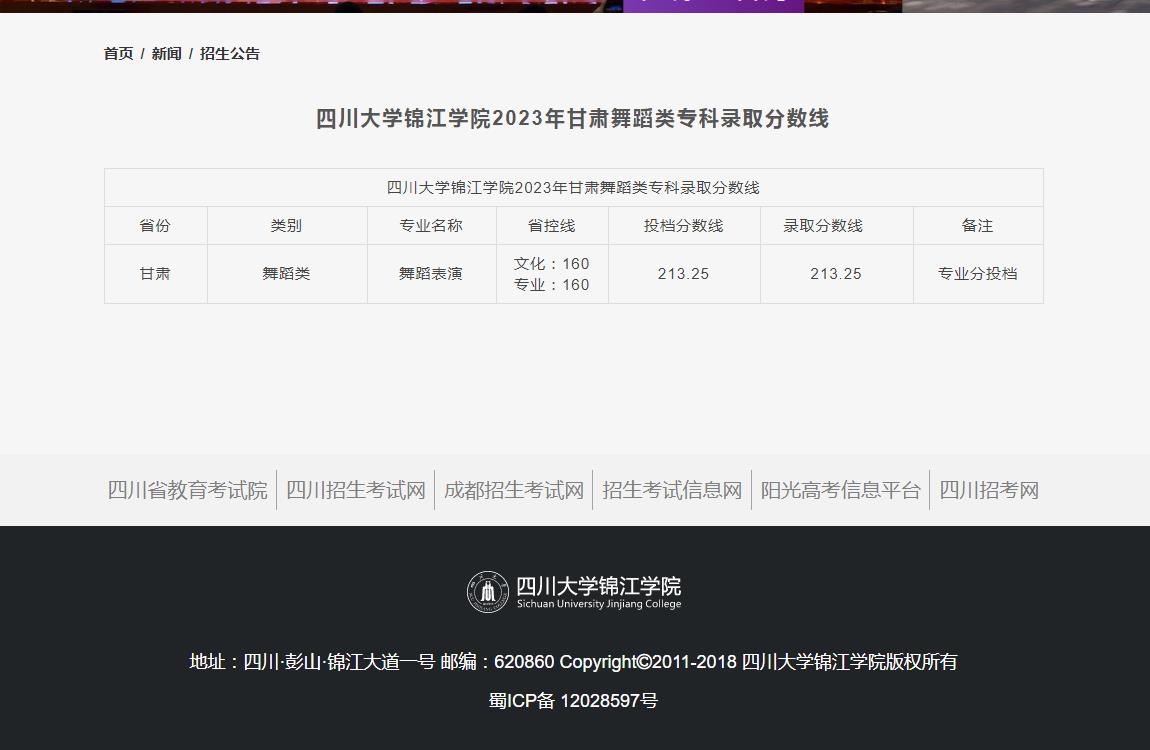Select the 专业分投档 remark cell

[978, 273]
